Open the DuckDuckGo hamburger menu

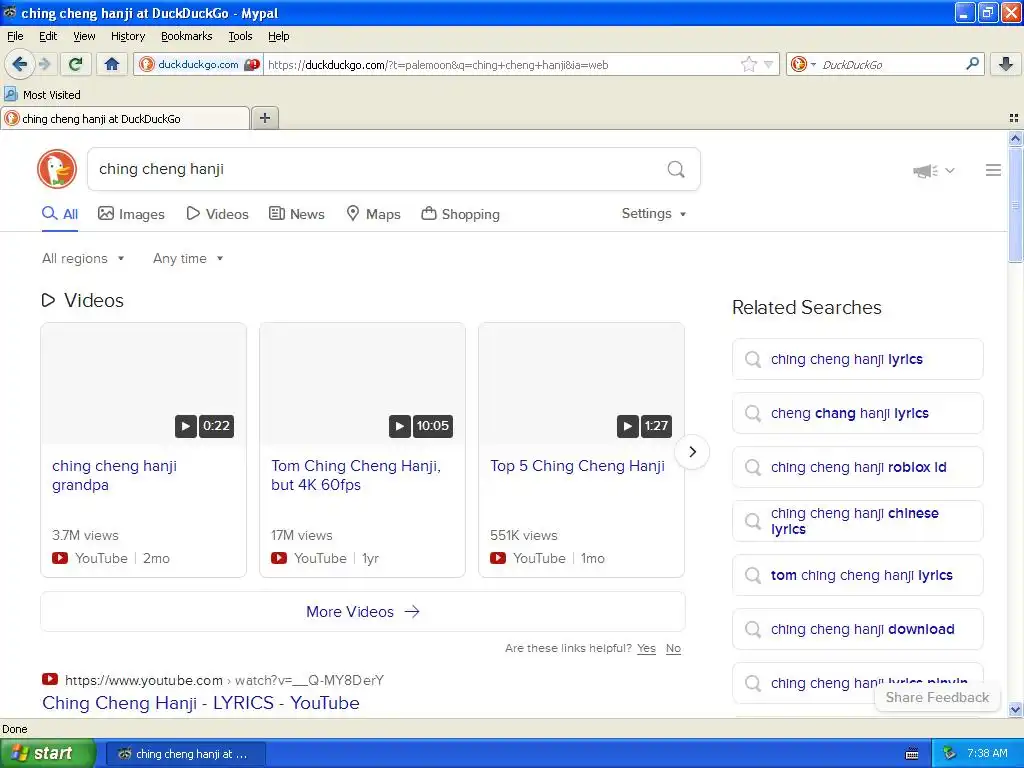pyautogui.click(x=993, y=170)
